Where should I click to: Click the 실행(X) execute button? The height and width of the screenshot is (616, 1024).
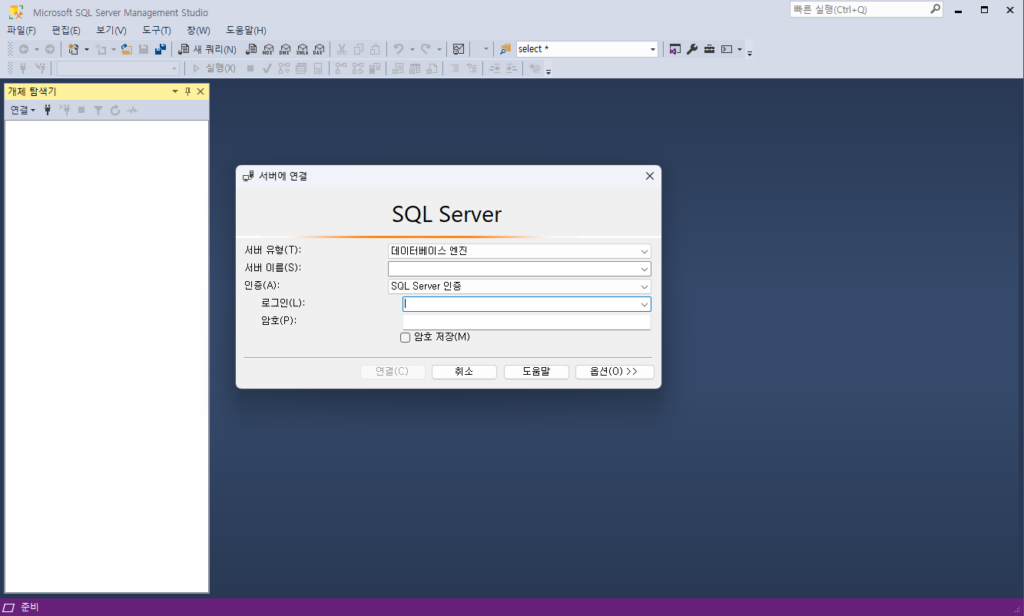(214, 69)
